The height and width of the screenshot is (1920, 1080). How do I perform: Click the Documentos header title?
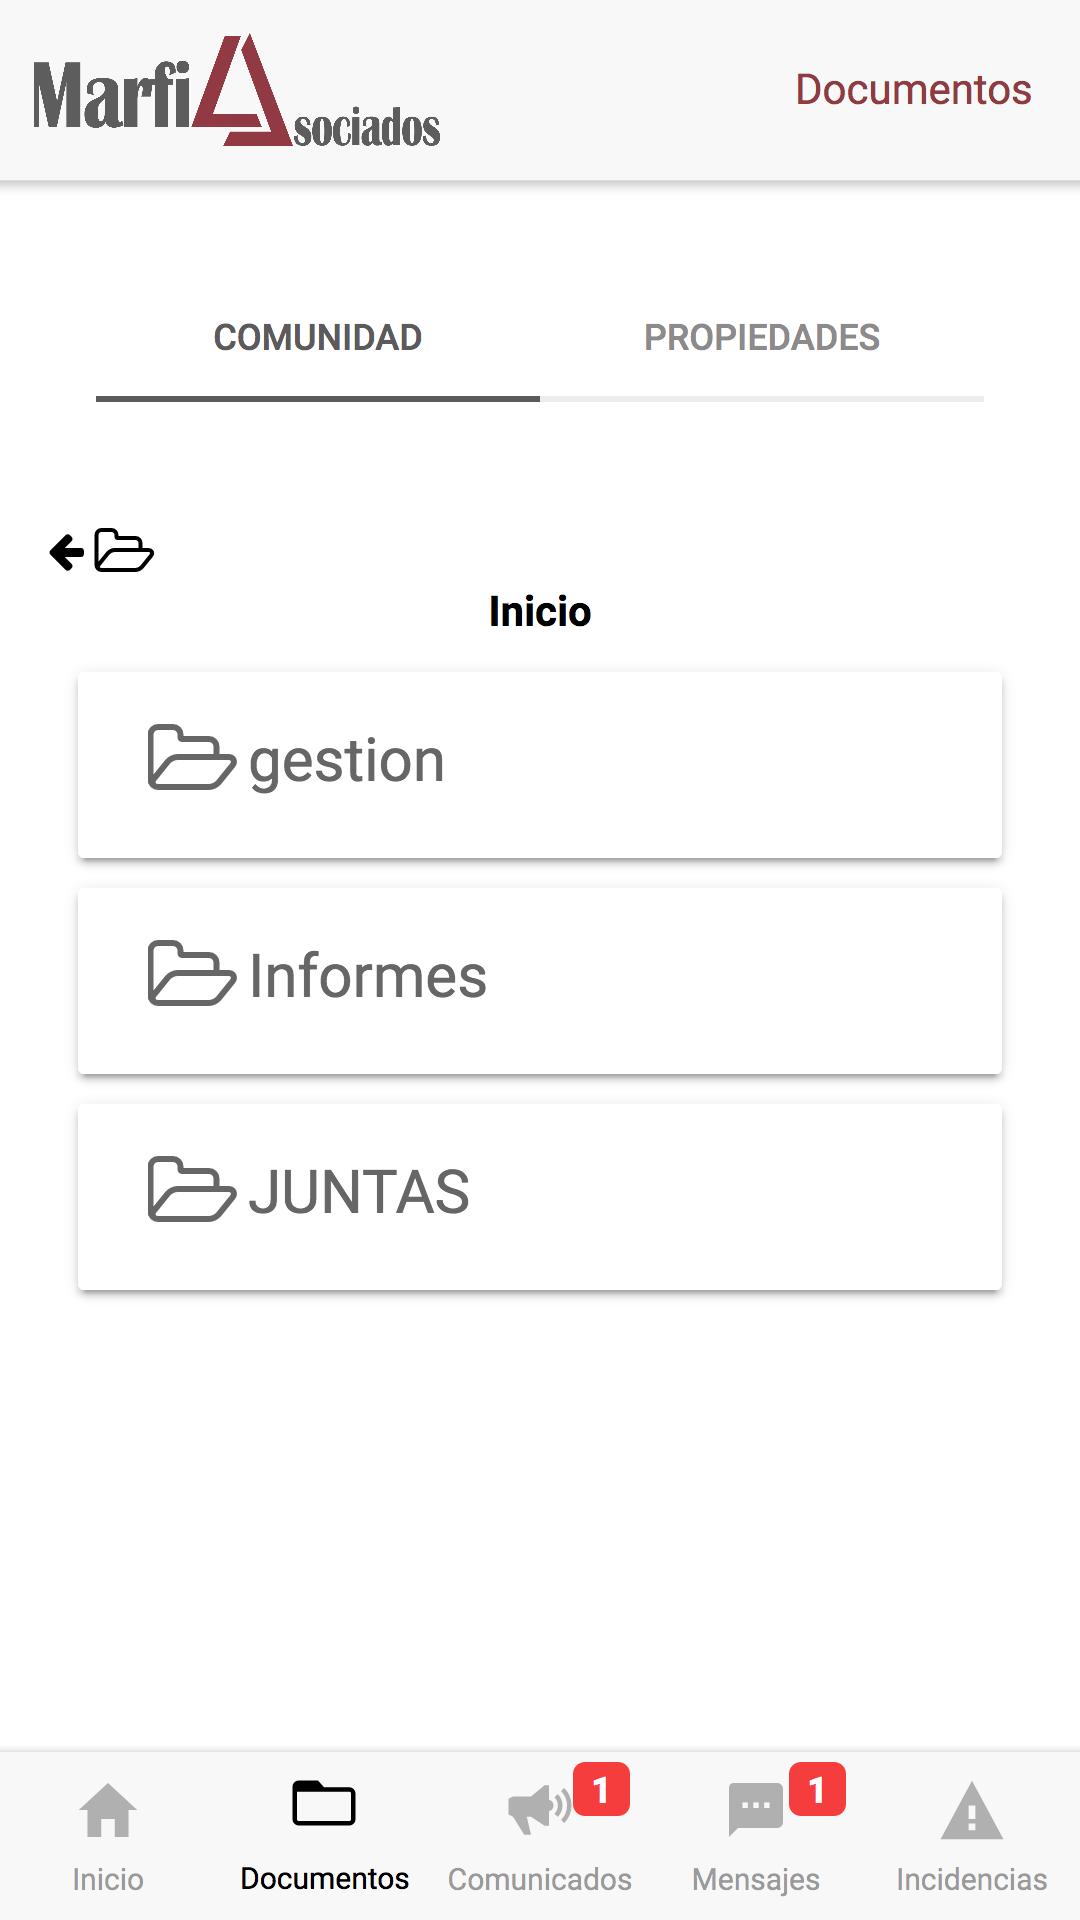[913, 90]
